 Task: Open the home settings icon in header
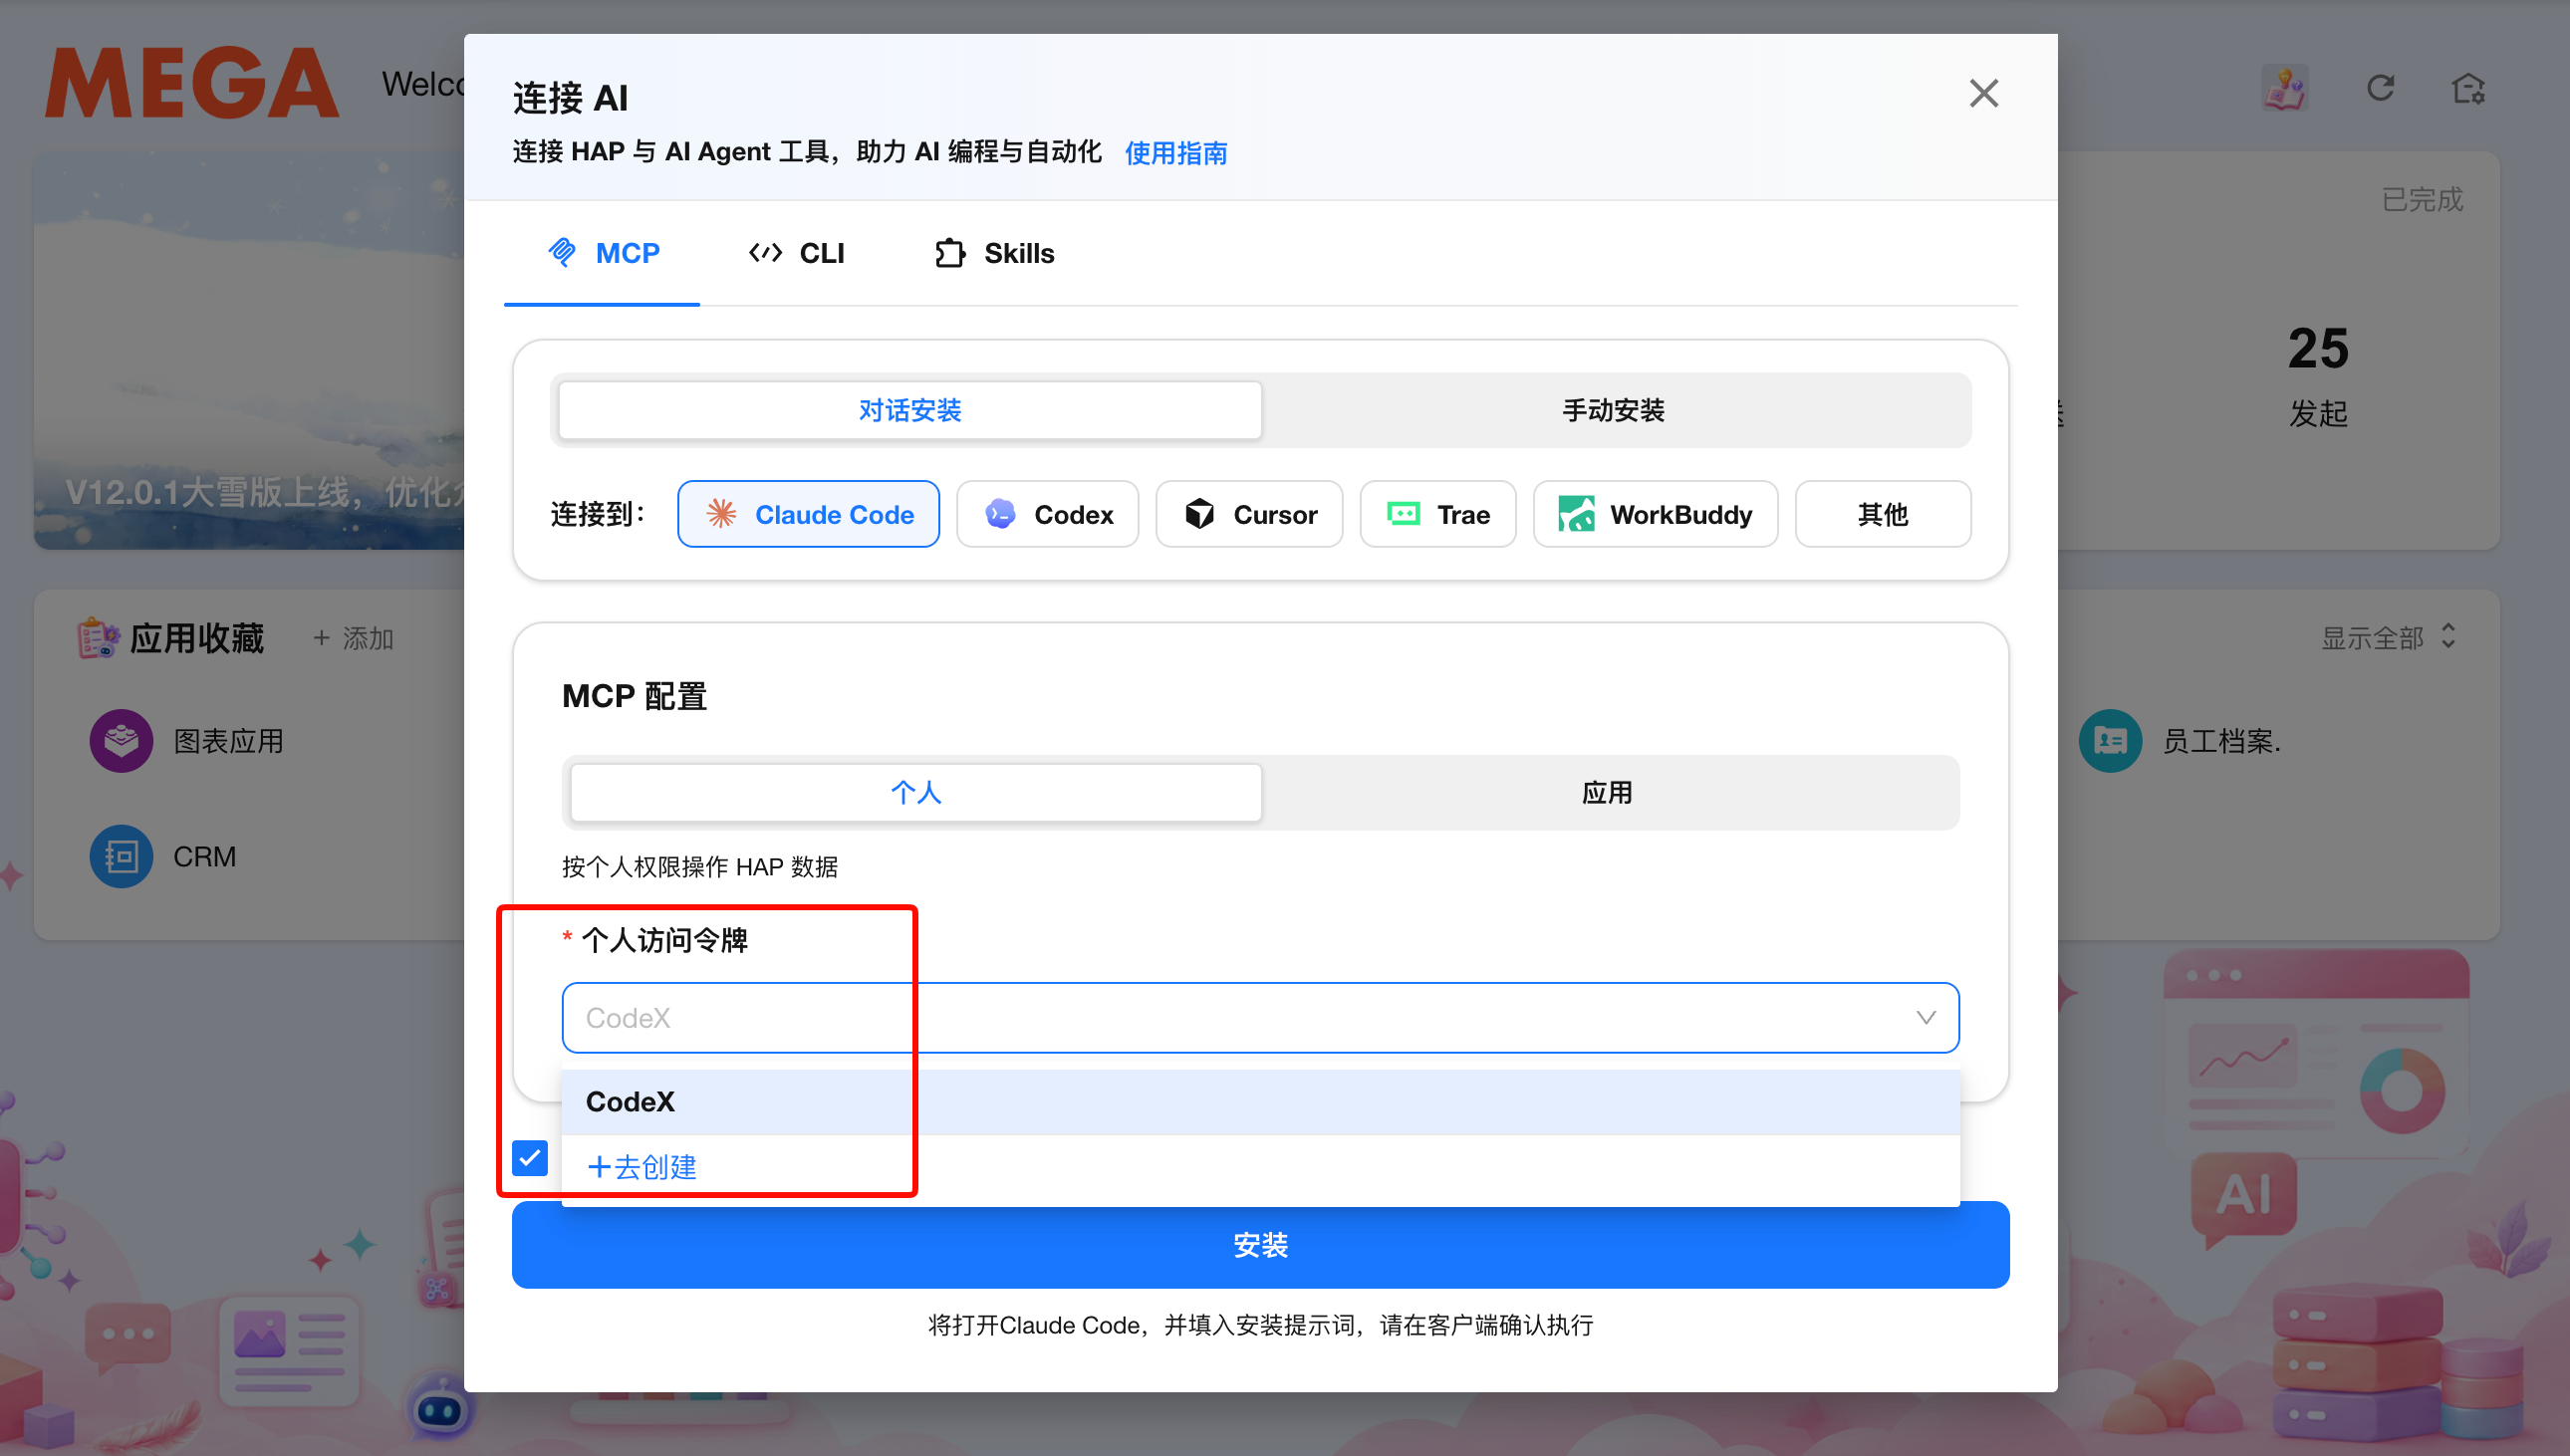coord(2468,88)
